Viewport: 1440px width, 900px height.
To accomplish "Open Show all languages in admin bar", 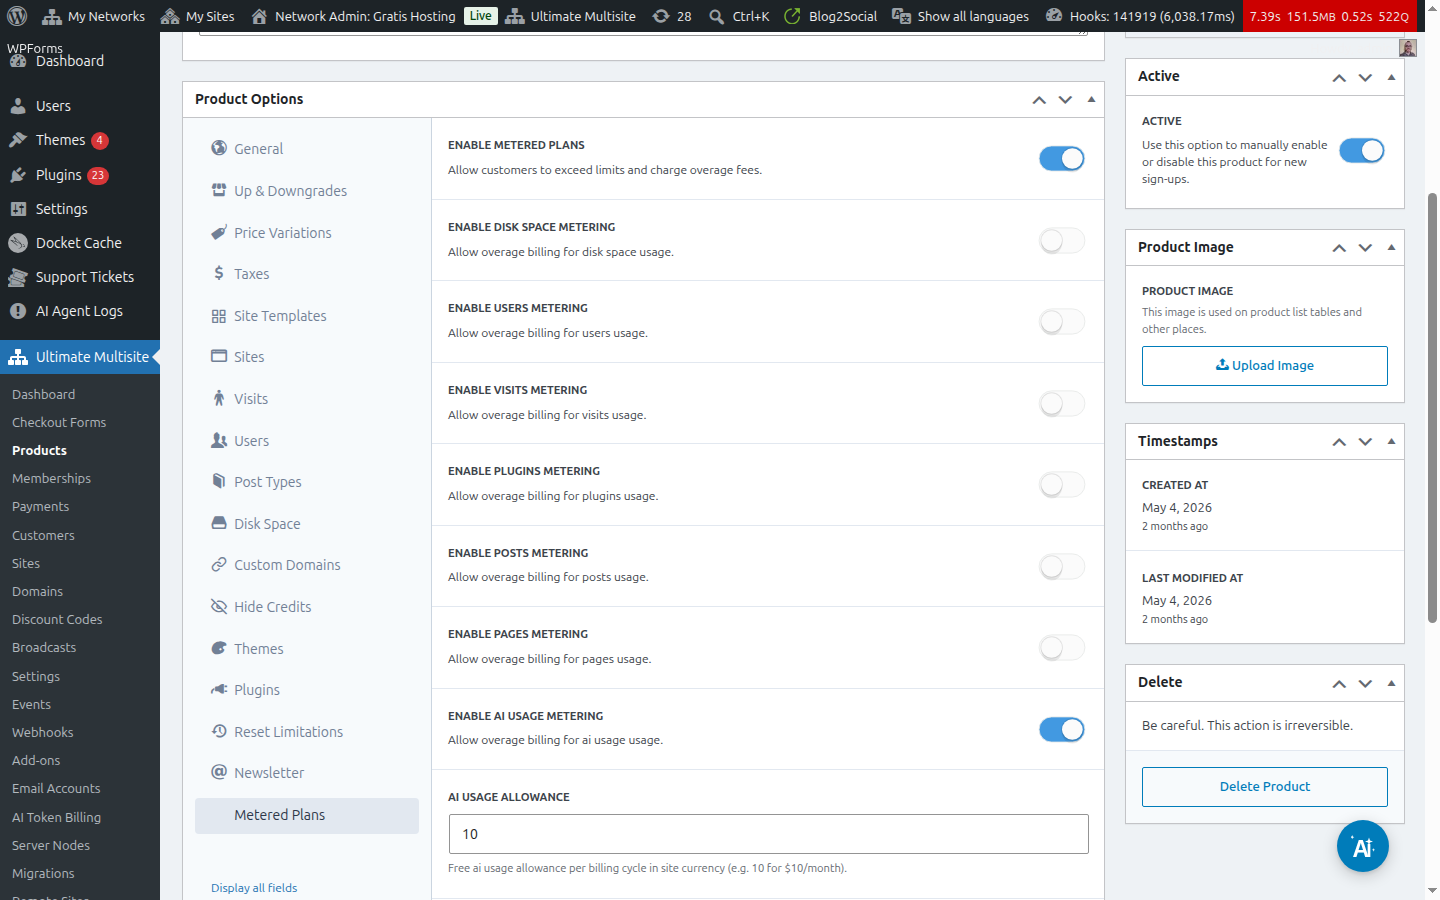I will 960,16.
